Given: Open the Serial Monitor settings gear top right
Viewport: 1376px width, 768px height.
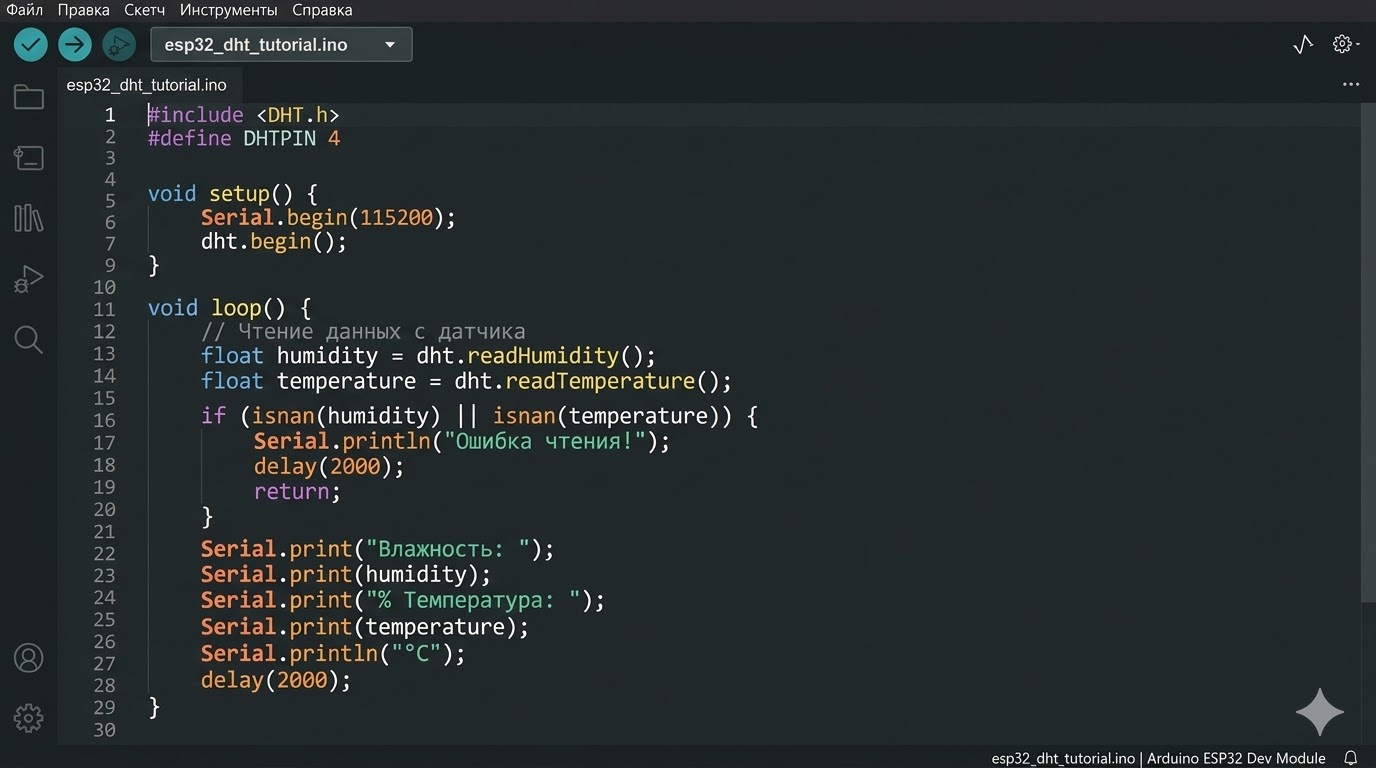Looking at the screenshot, I should click(x=1341, y=44).
